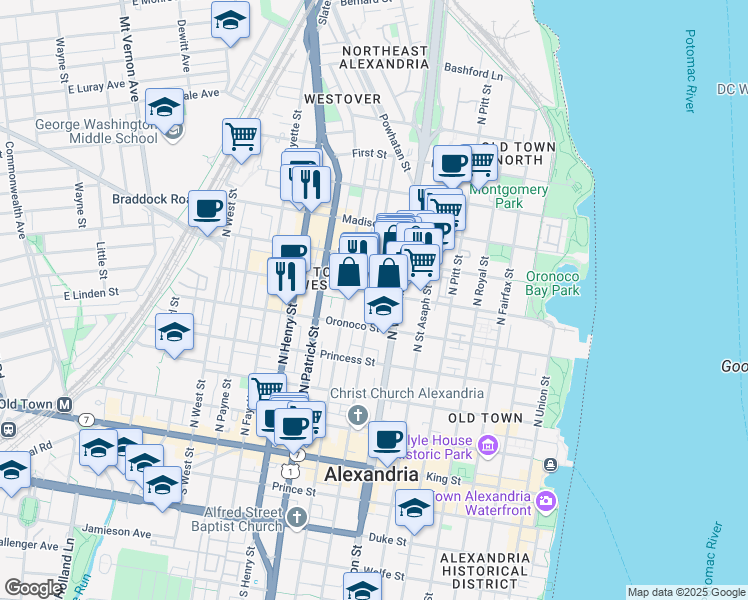Select the Alexandria city label
This screenshot has height=600, width=748.
[372, 475]
